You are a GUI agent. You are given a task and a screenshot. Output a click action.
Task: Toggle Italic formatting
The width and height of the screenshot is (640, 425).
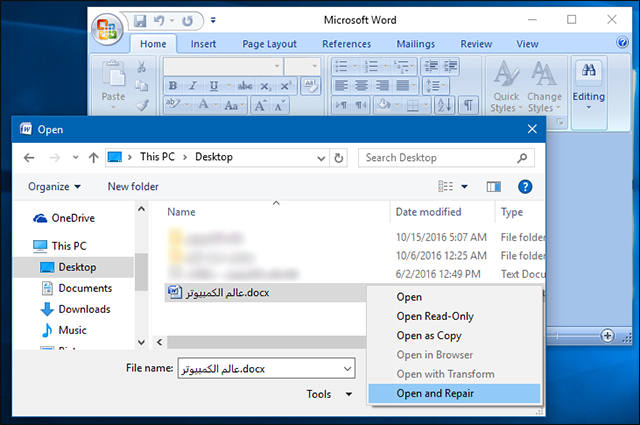click(193, 86)
